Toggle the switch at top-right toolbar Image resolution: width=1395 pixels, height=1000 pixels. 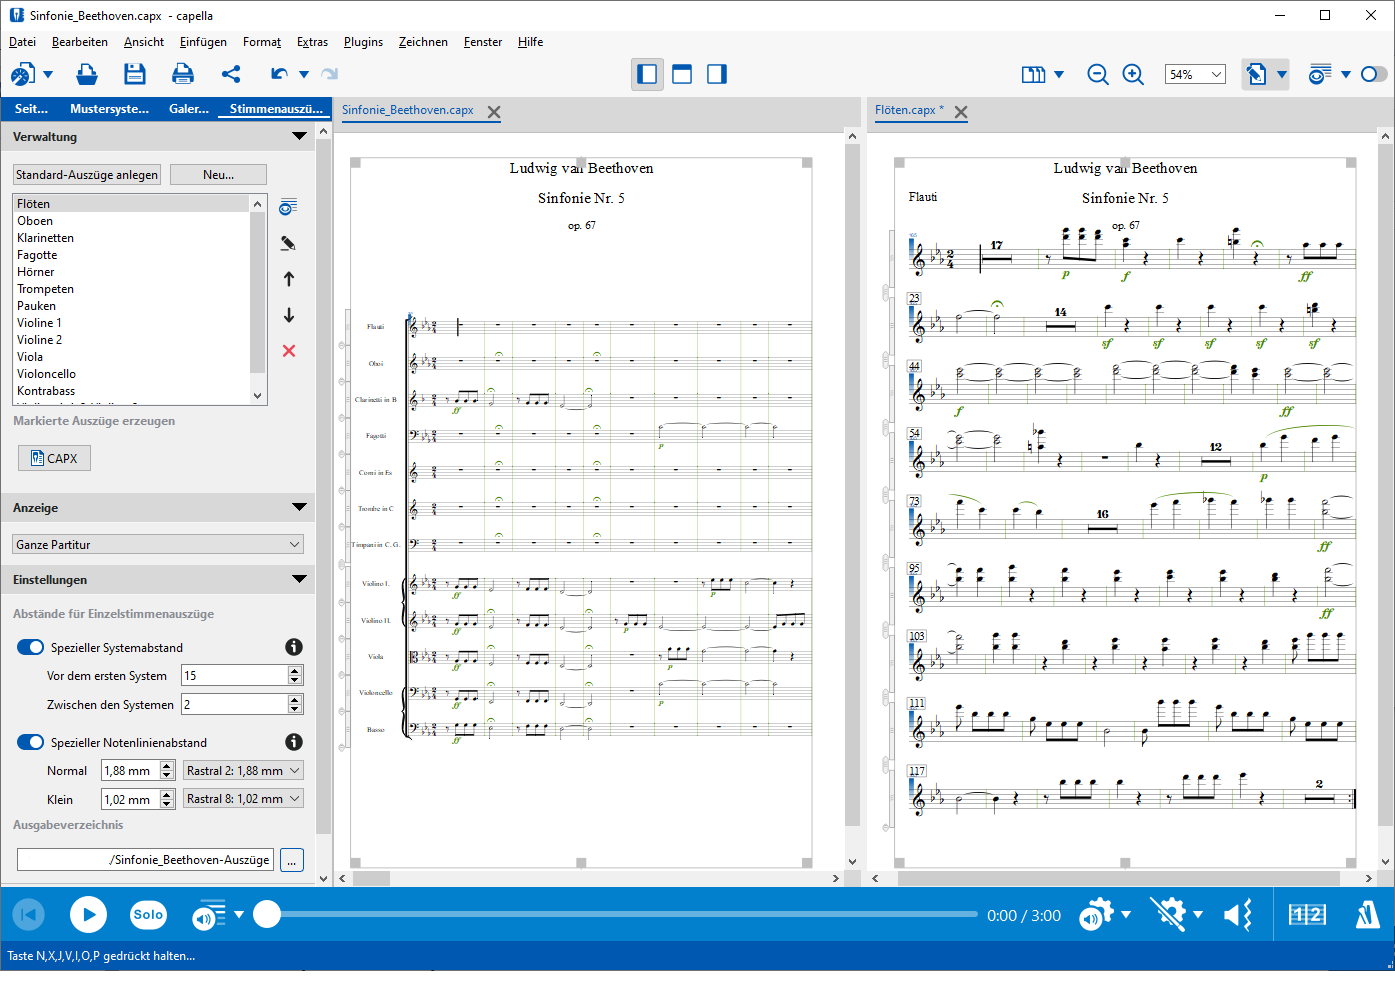tap(1374, 74)
